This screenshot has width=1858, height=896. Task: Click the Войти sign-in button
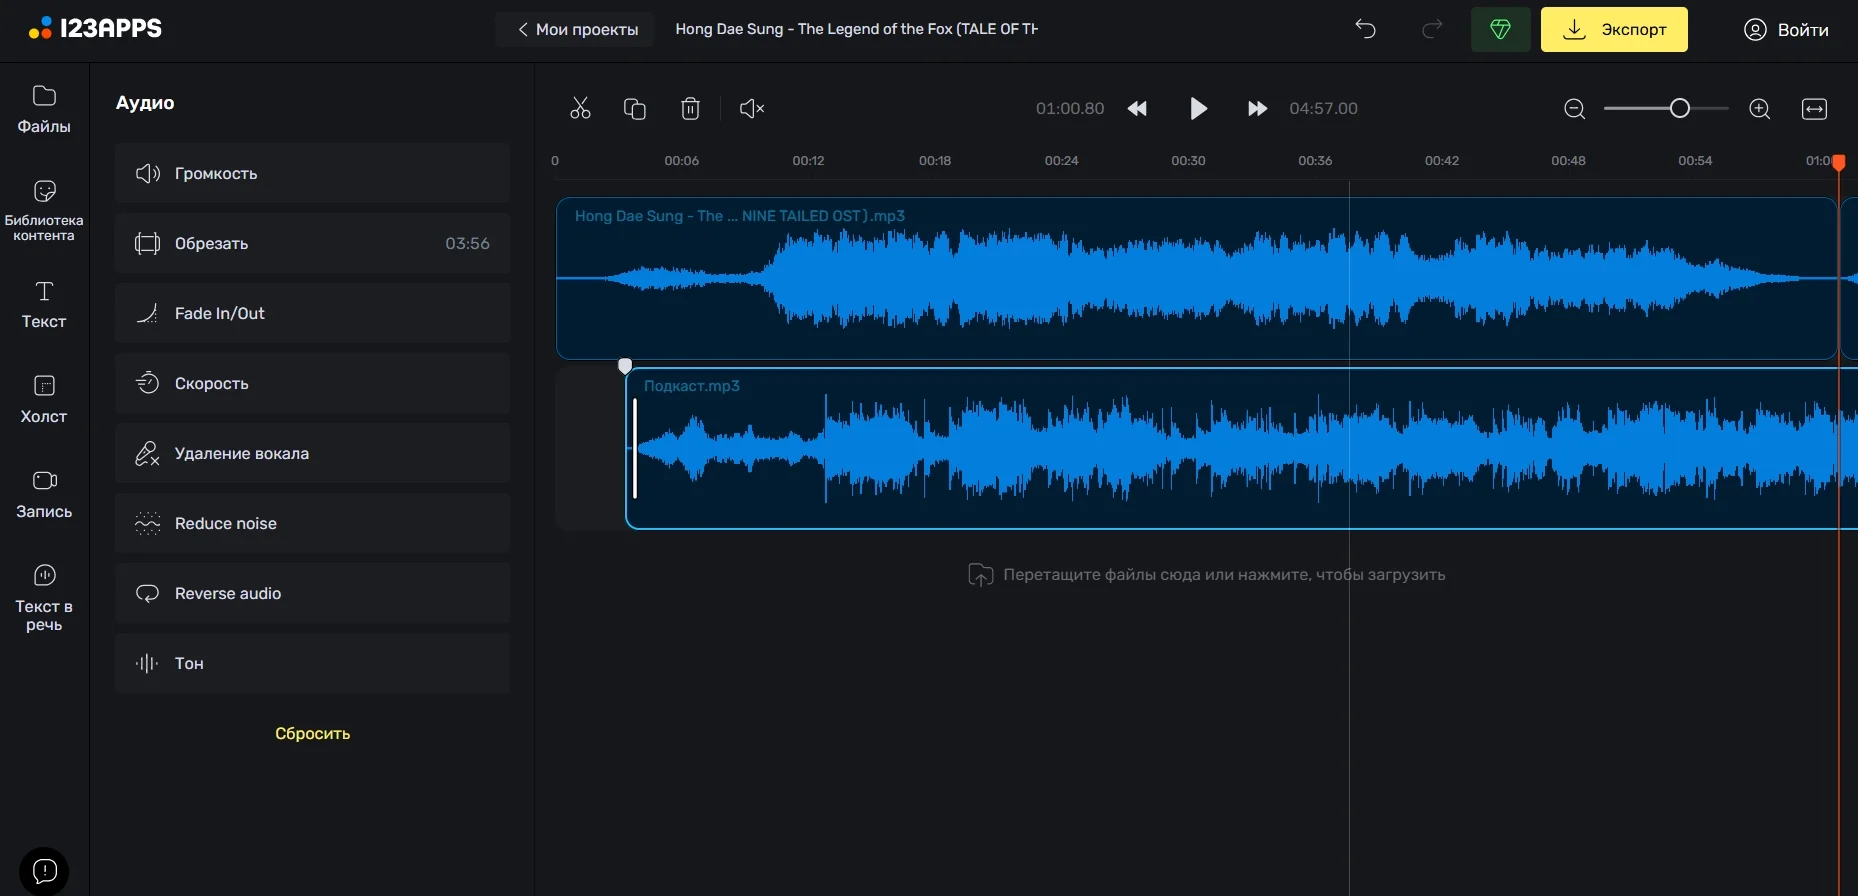pyautogui.click(x=1786, y=30)
